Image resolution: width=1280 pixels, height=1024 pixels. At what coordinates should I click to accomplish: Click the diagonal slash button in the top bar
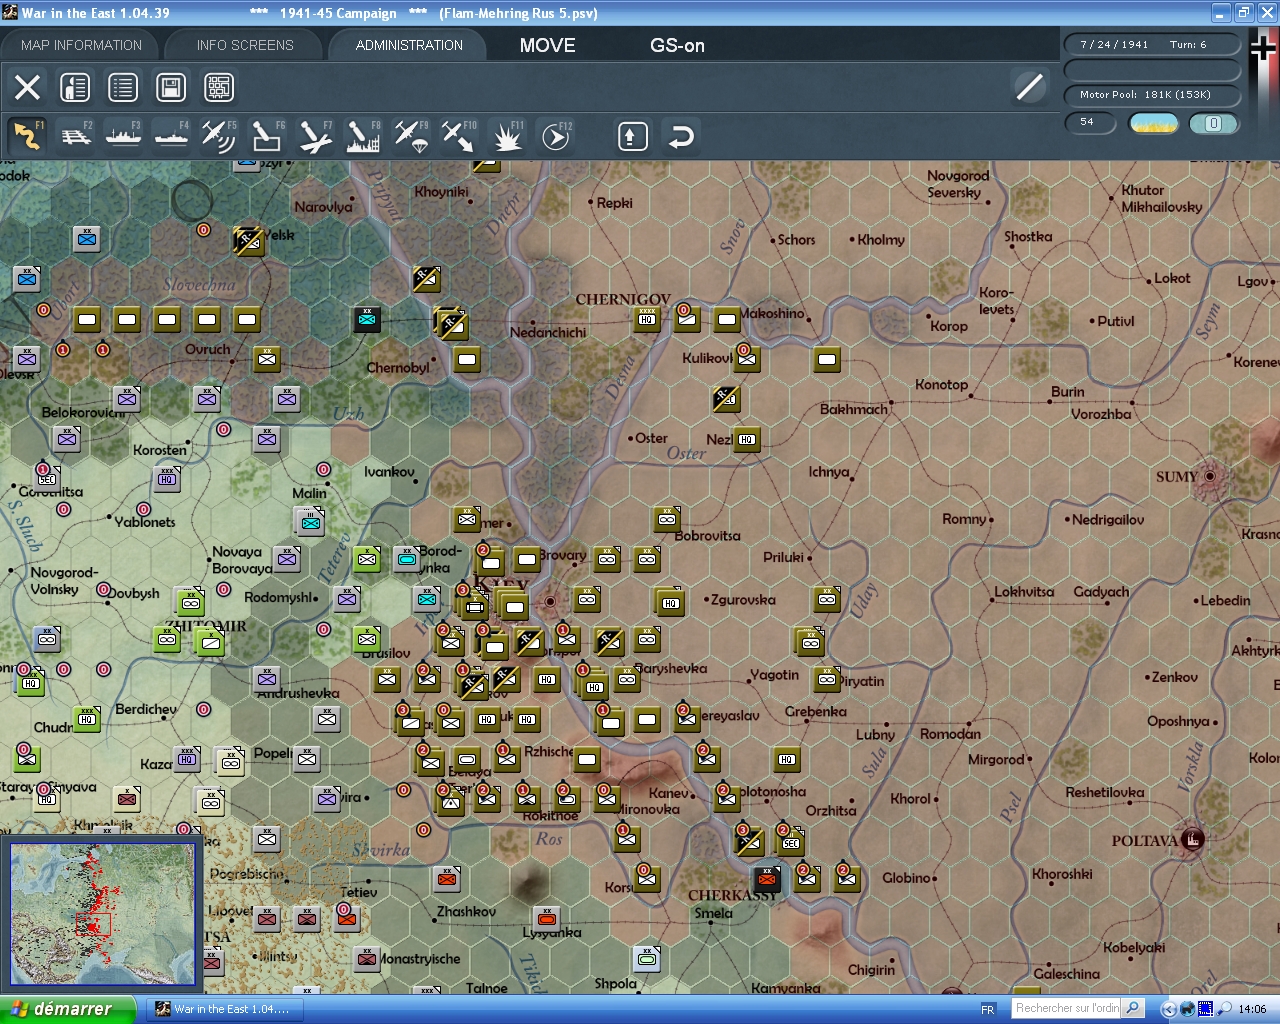coord(1029,87)
